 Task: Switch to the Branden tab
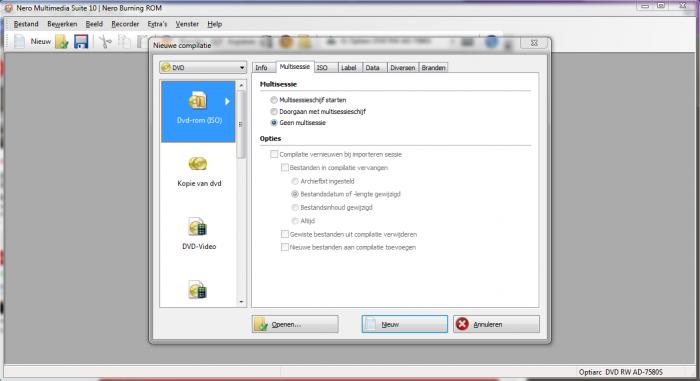pyautogui.click(x=433, y=68)
